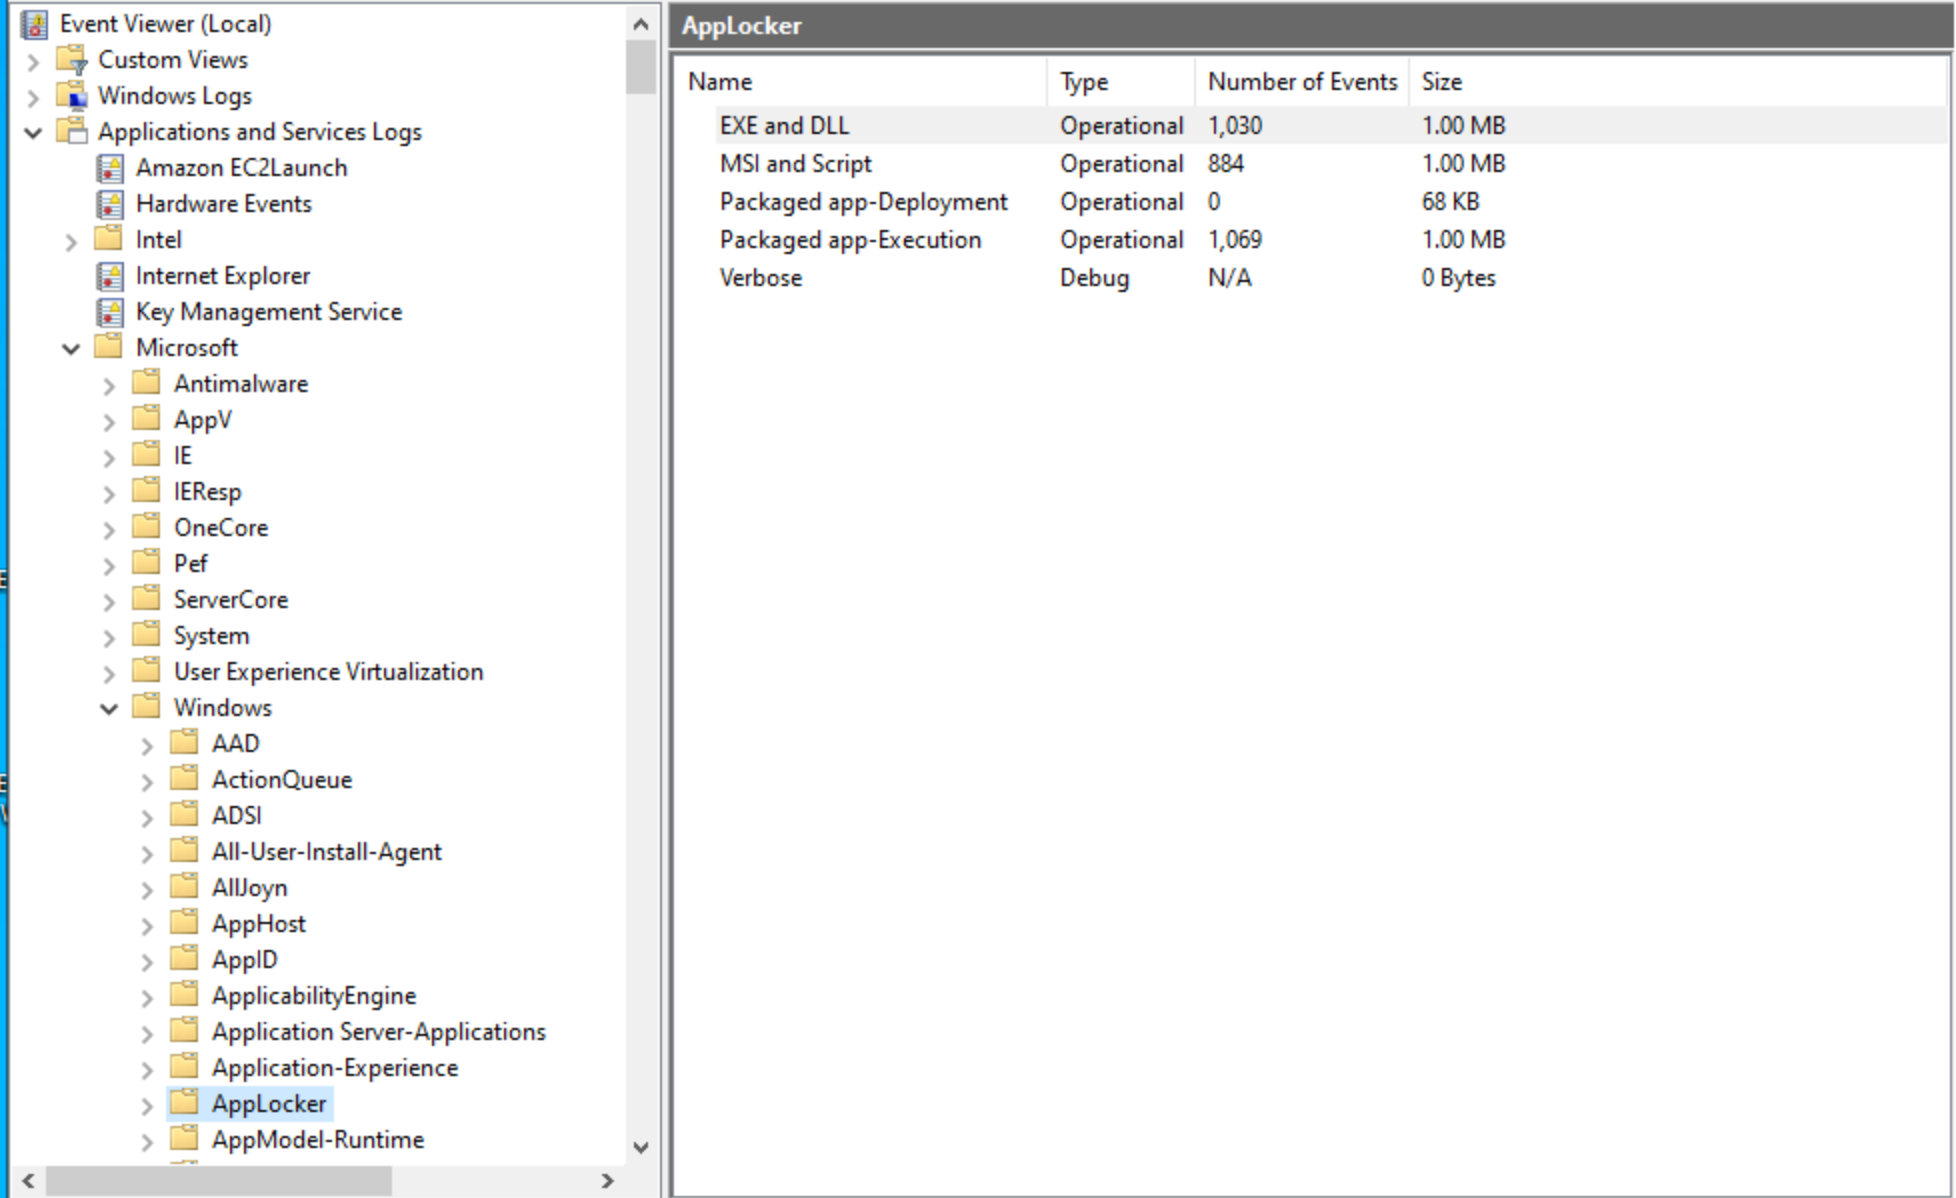Collapse the Microsoft tree node
The height and width of the screenshot is (1198, 1956).
tap(71, 347)
